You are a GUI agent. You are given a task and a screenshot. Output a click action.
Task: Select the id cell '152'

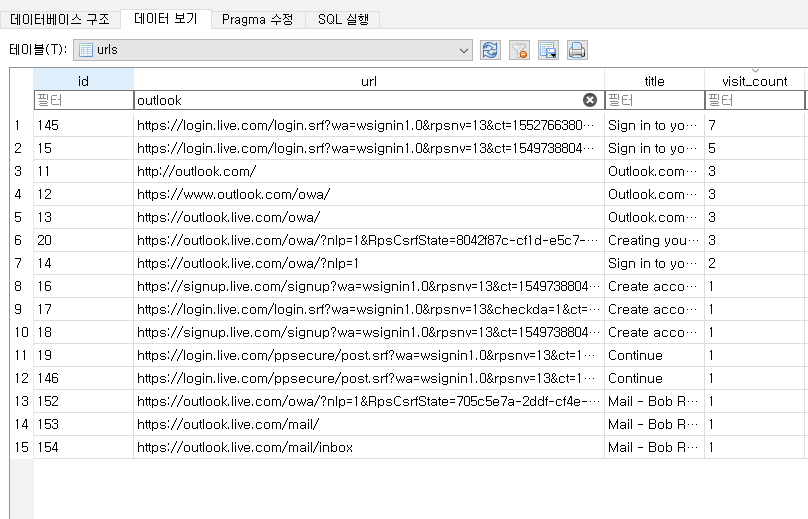click(83, 401)
